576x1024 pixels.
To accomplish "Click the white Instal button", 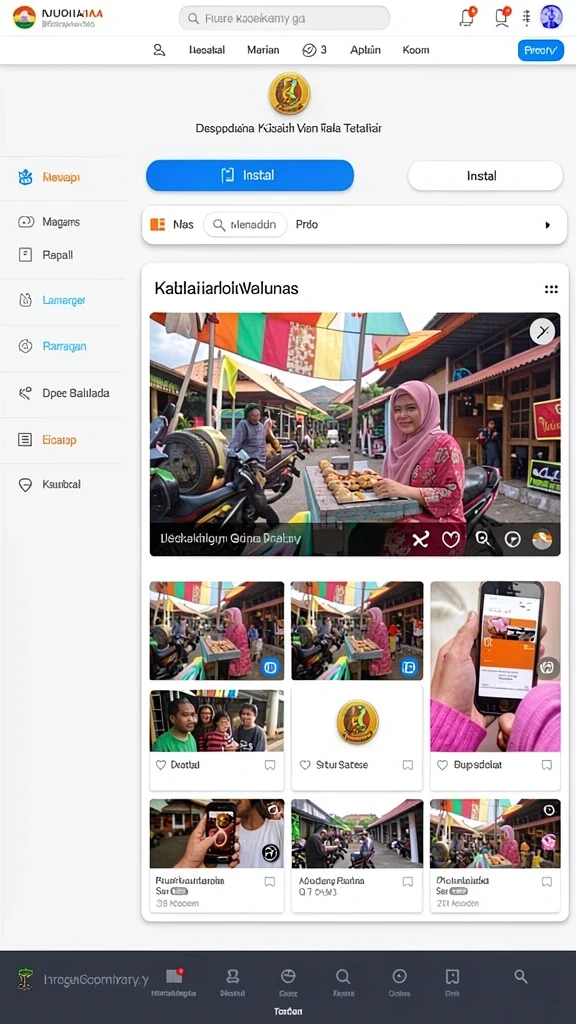I will tap(485, 176).
